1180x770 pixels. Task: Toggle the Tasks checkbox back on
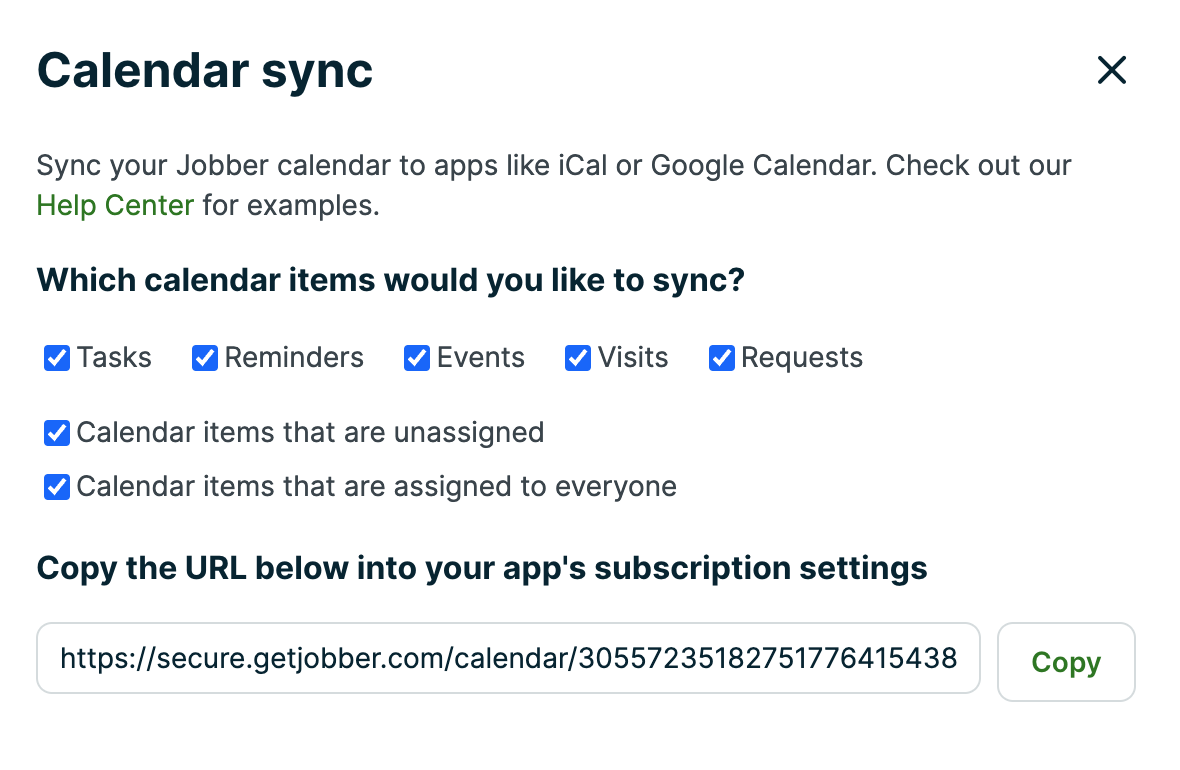[x=56, y=357]
